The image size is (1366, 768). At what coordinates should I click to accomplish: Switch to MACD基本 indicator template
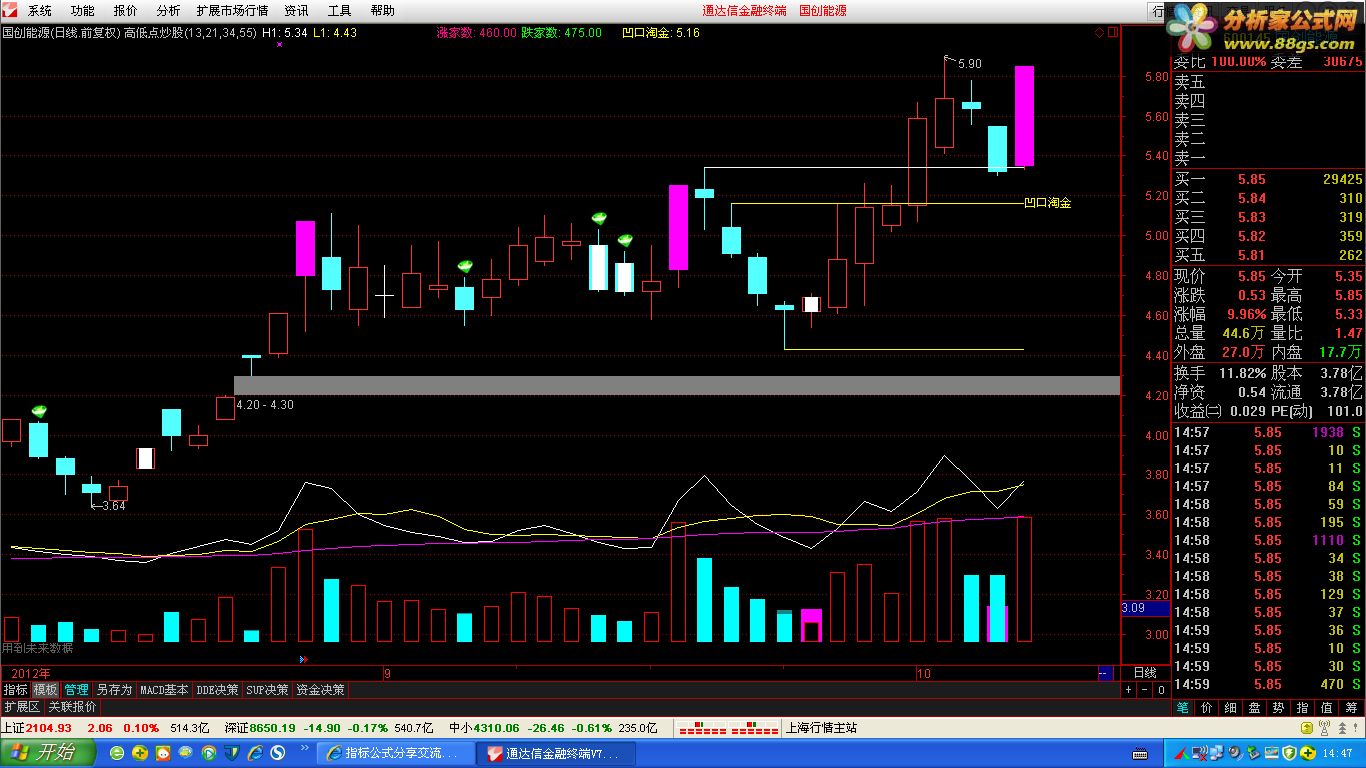(164, 690)
